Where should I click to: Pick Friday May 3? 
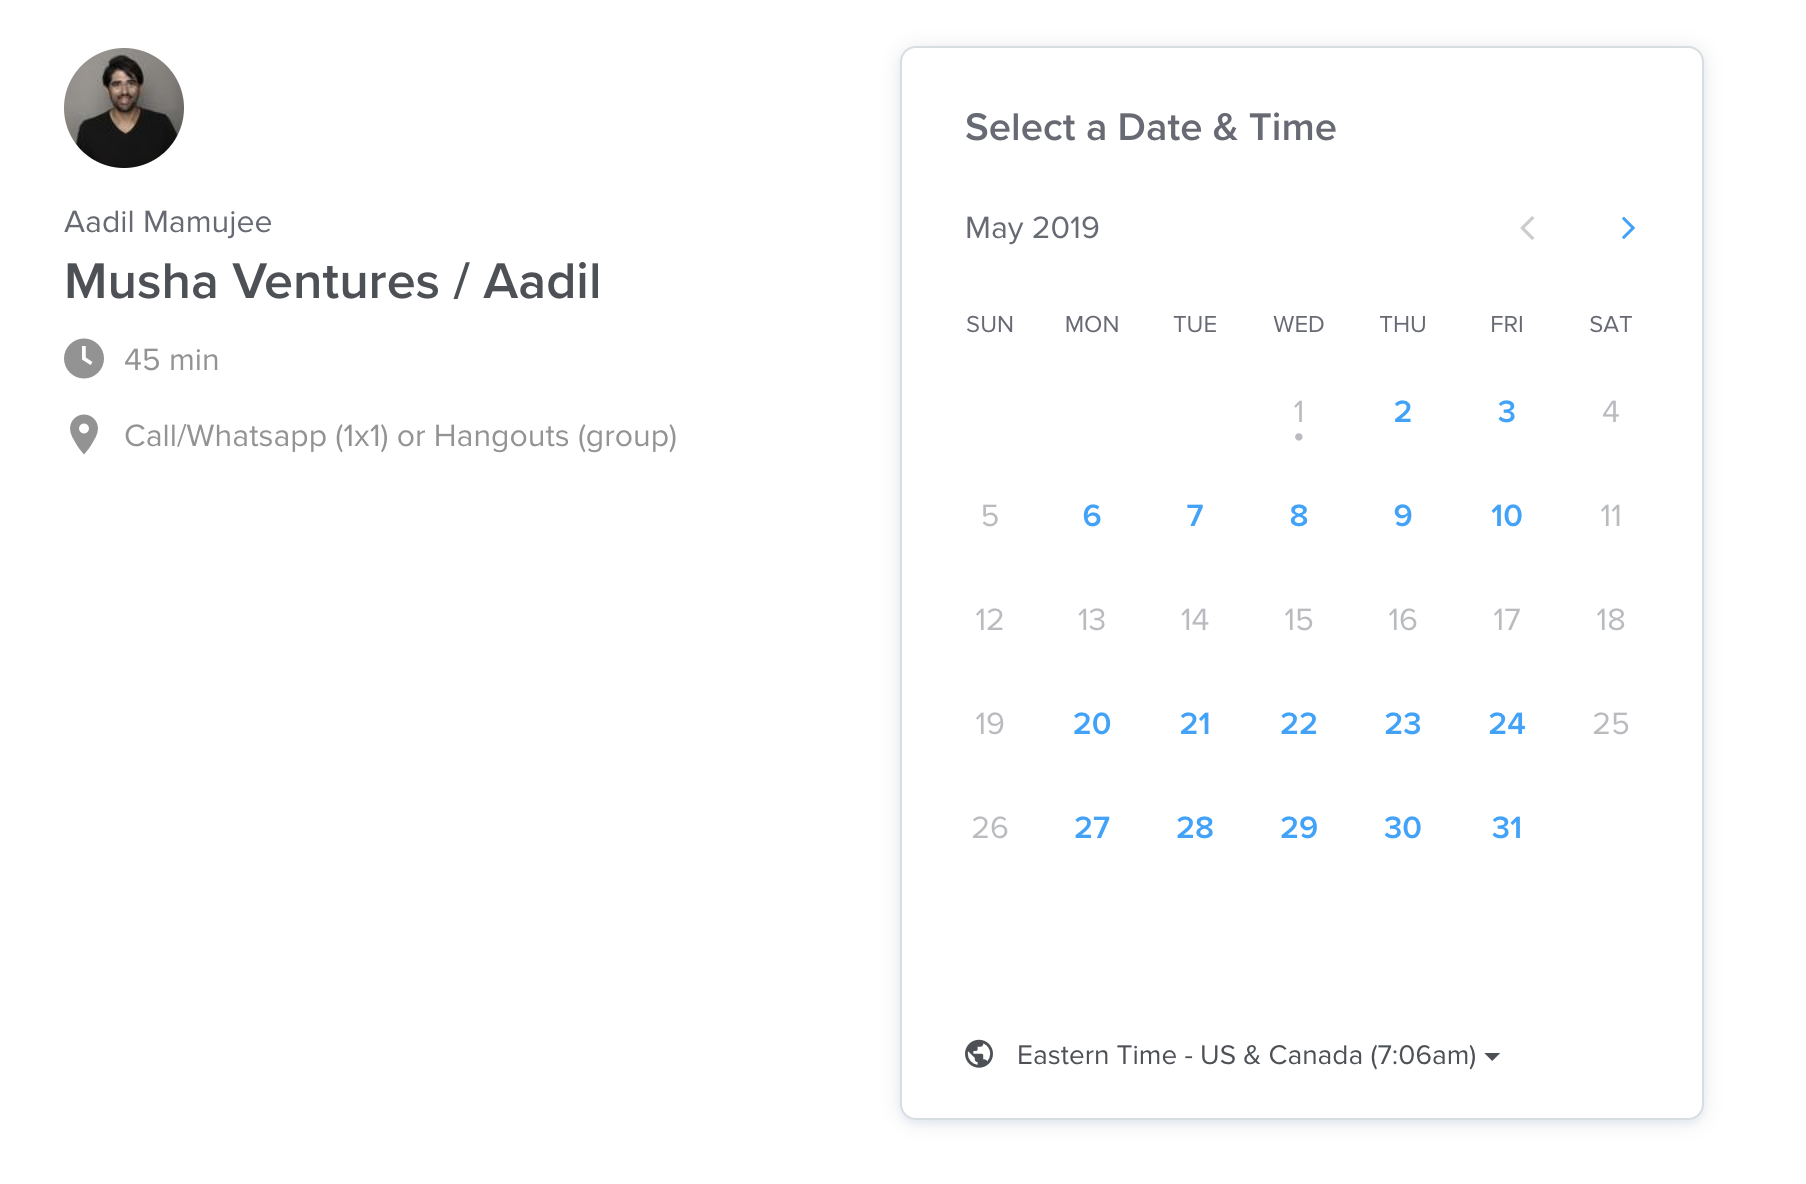coord(1506,412)
